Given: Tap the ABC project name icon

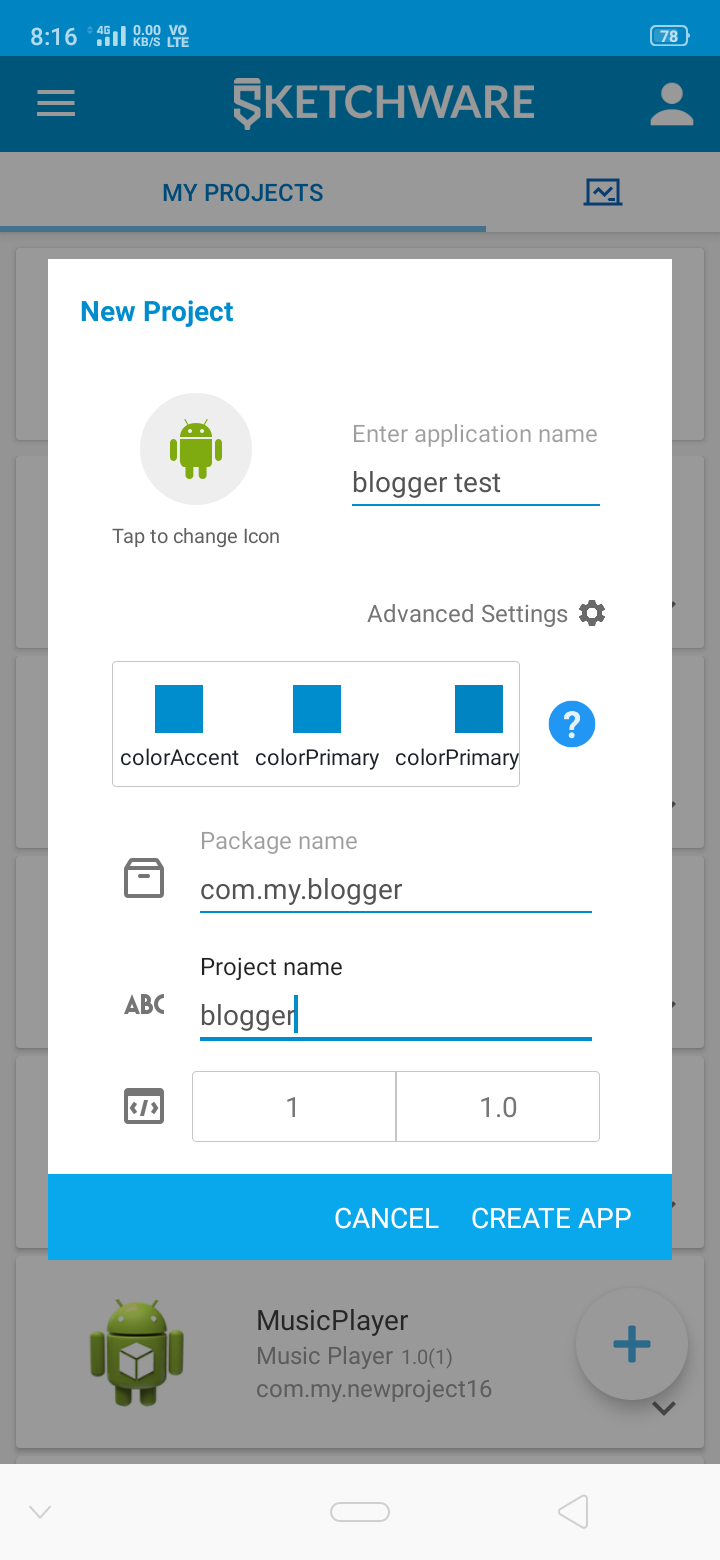Looking at the screenshot, I should (144, 1004).
